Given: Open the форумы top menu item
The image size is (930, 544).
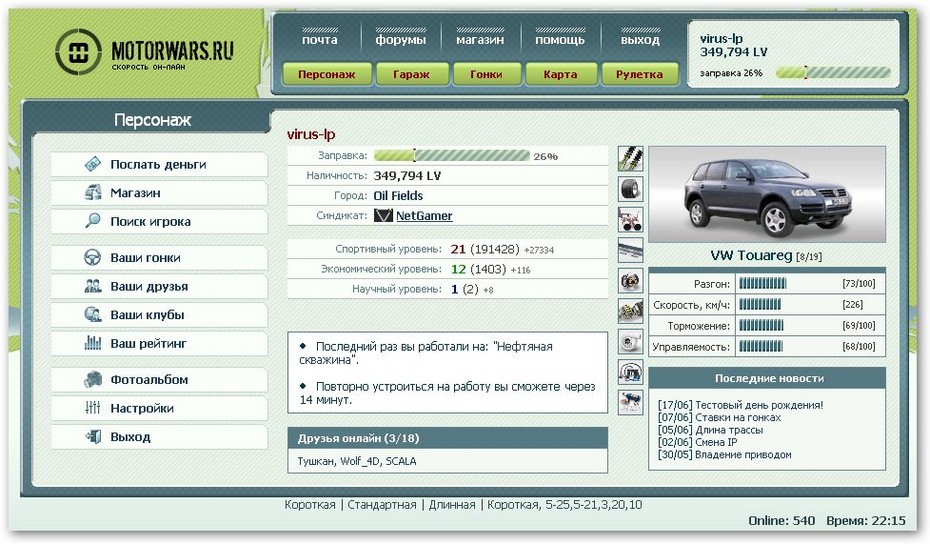Looking at the screenshot, I should tap(400, 40).
